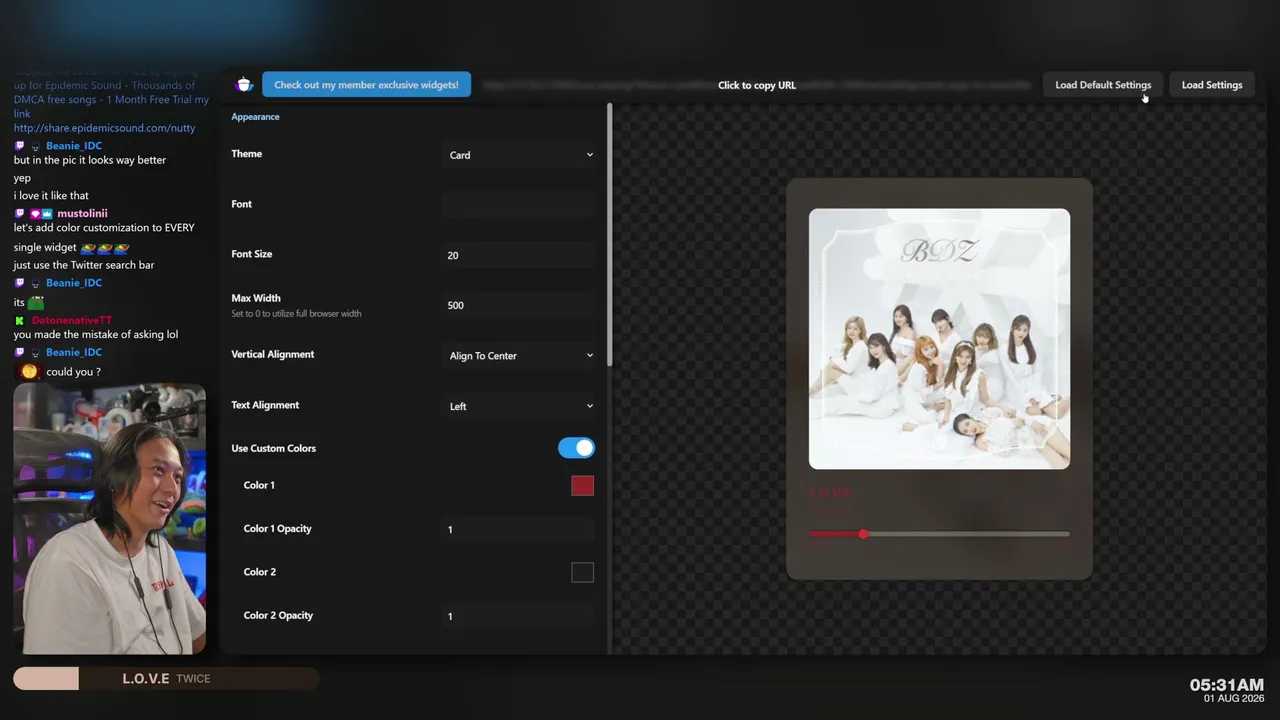Click the settings panel vertical scrollbar
1280x720 pixels.
(609, 235)
